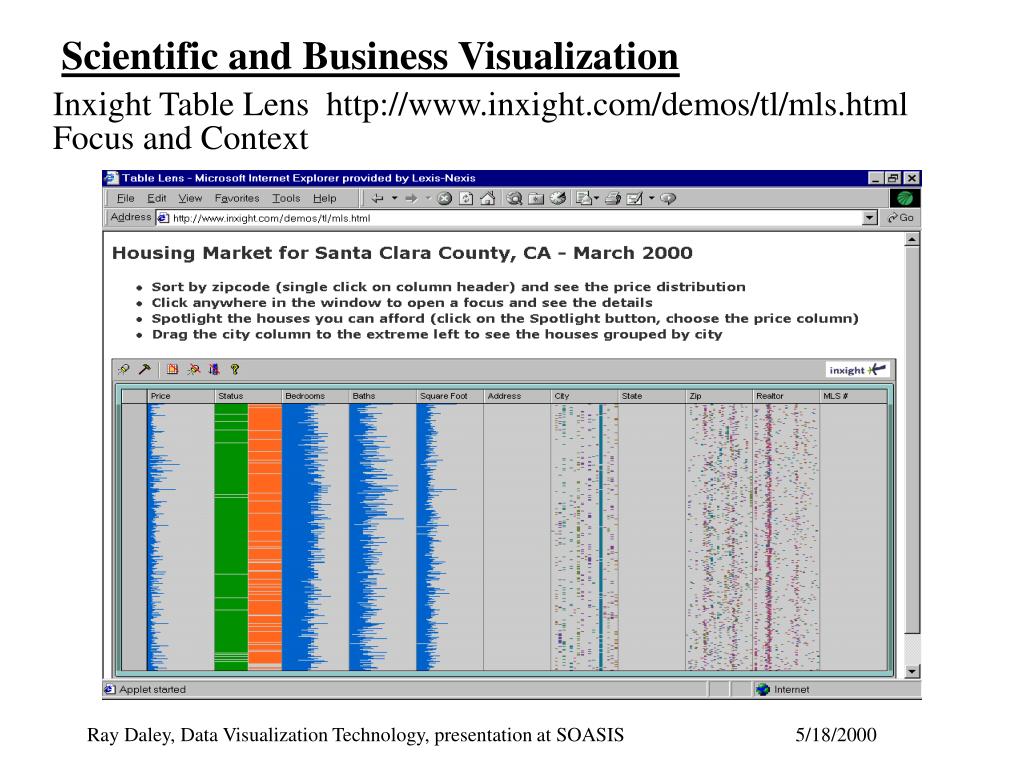Screen dimensions: 1024x768
Task: Click the Mail toolbar icon
Action: 584,199
